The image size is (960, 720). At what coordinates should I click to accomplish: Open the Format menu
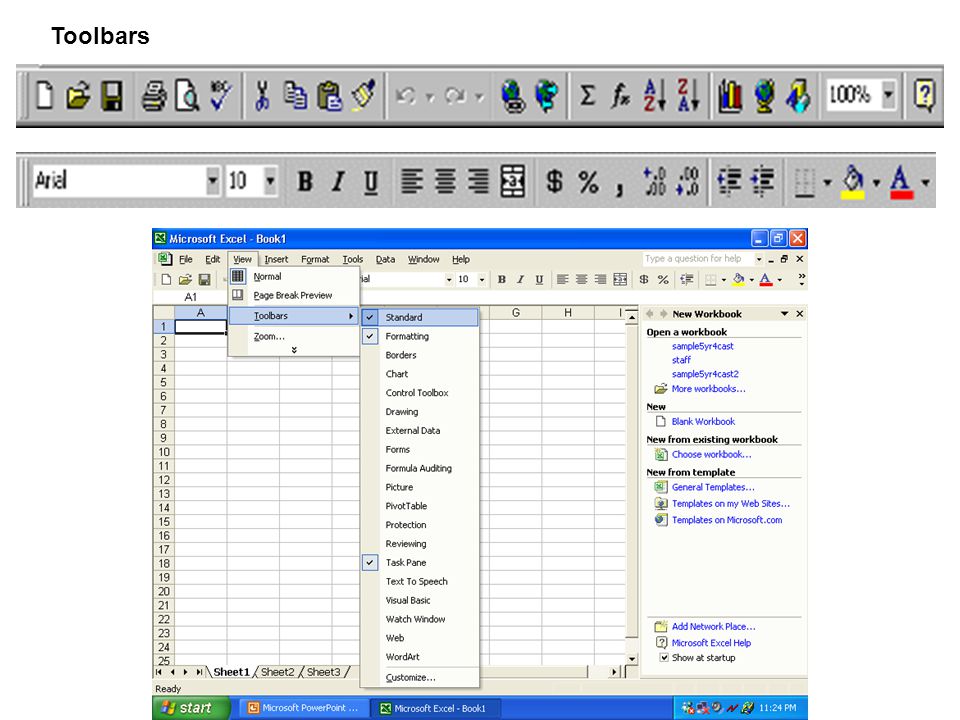[315, 259]
